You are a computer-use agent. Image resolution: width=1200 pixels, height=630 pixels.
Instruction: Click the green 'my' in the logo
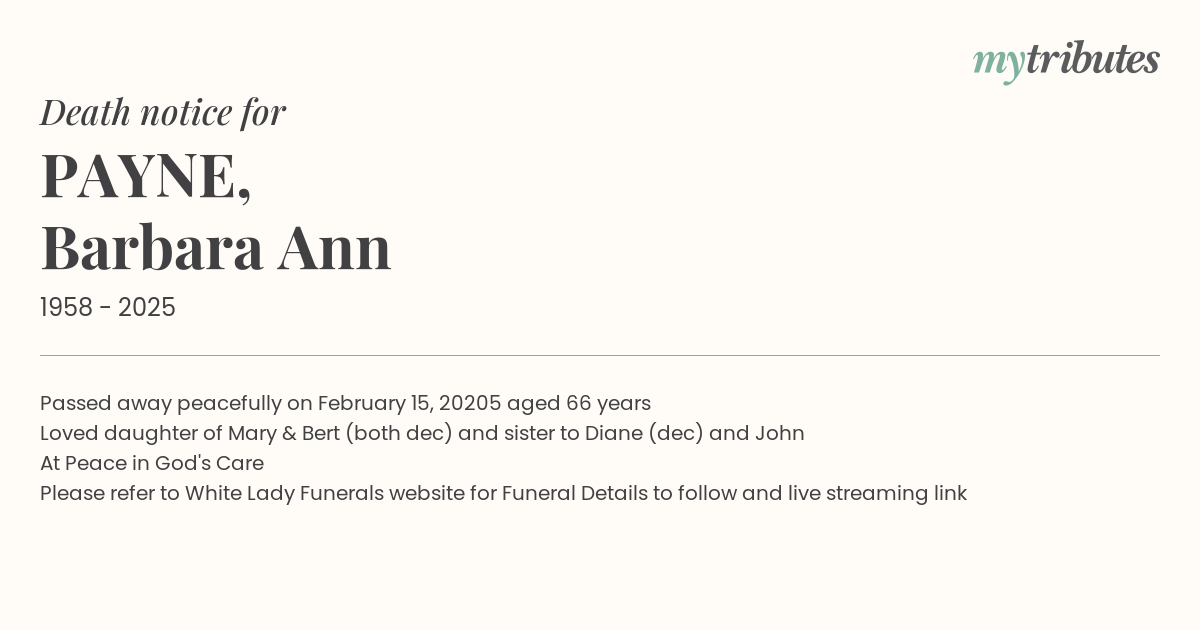point(998,65)
